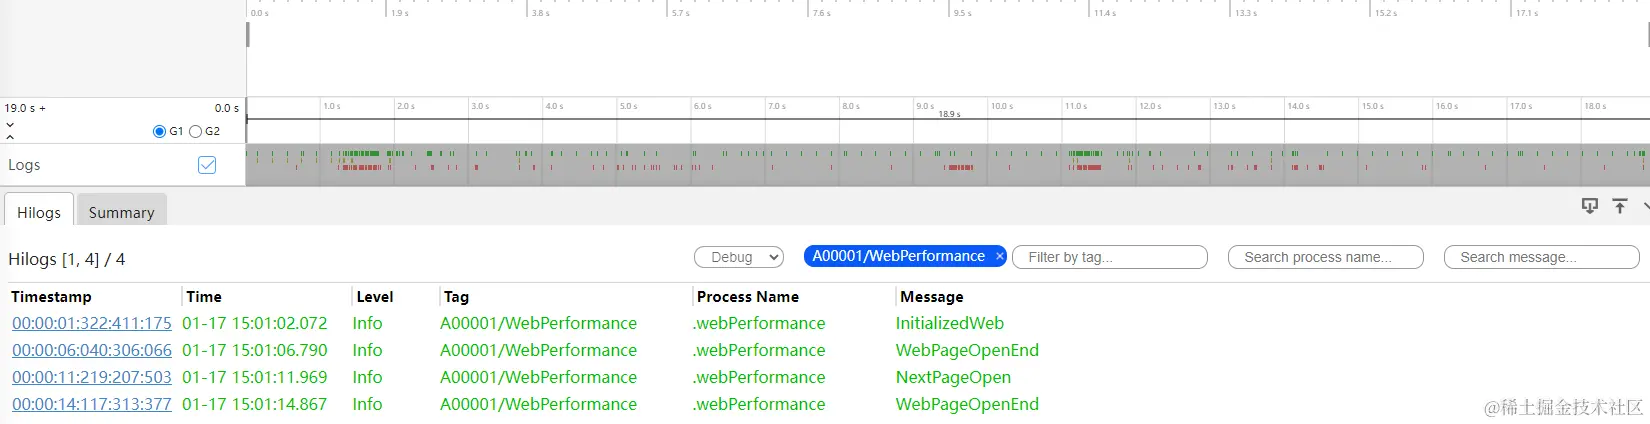The image size is (1650, 424).
Task: Switch to the Hilogs tab
Action: click(x=39, y=212)
